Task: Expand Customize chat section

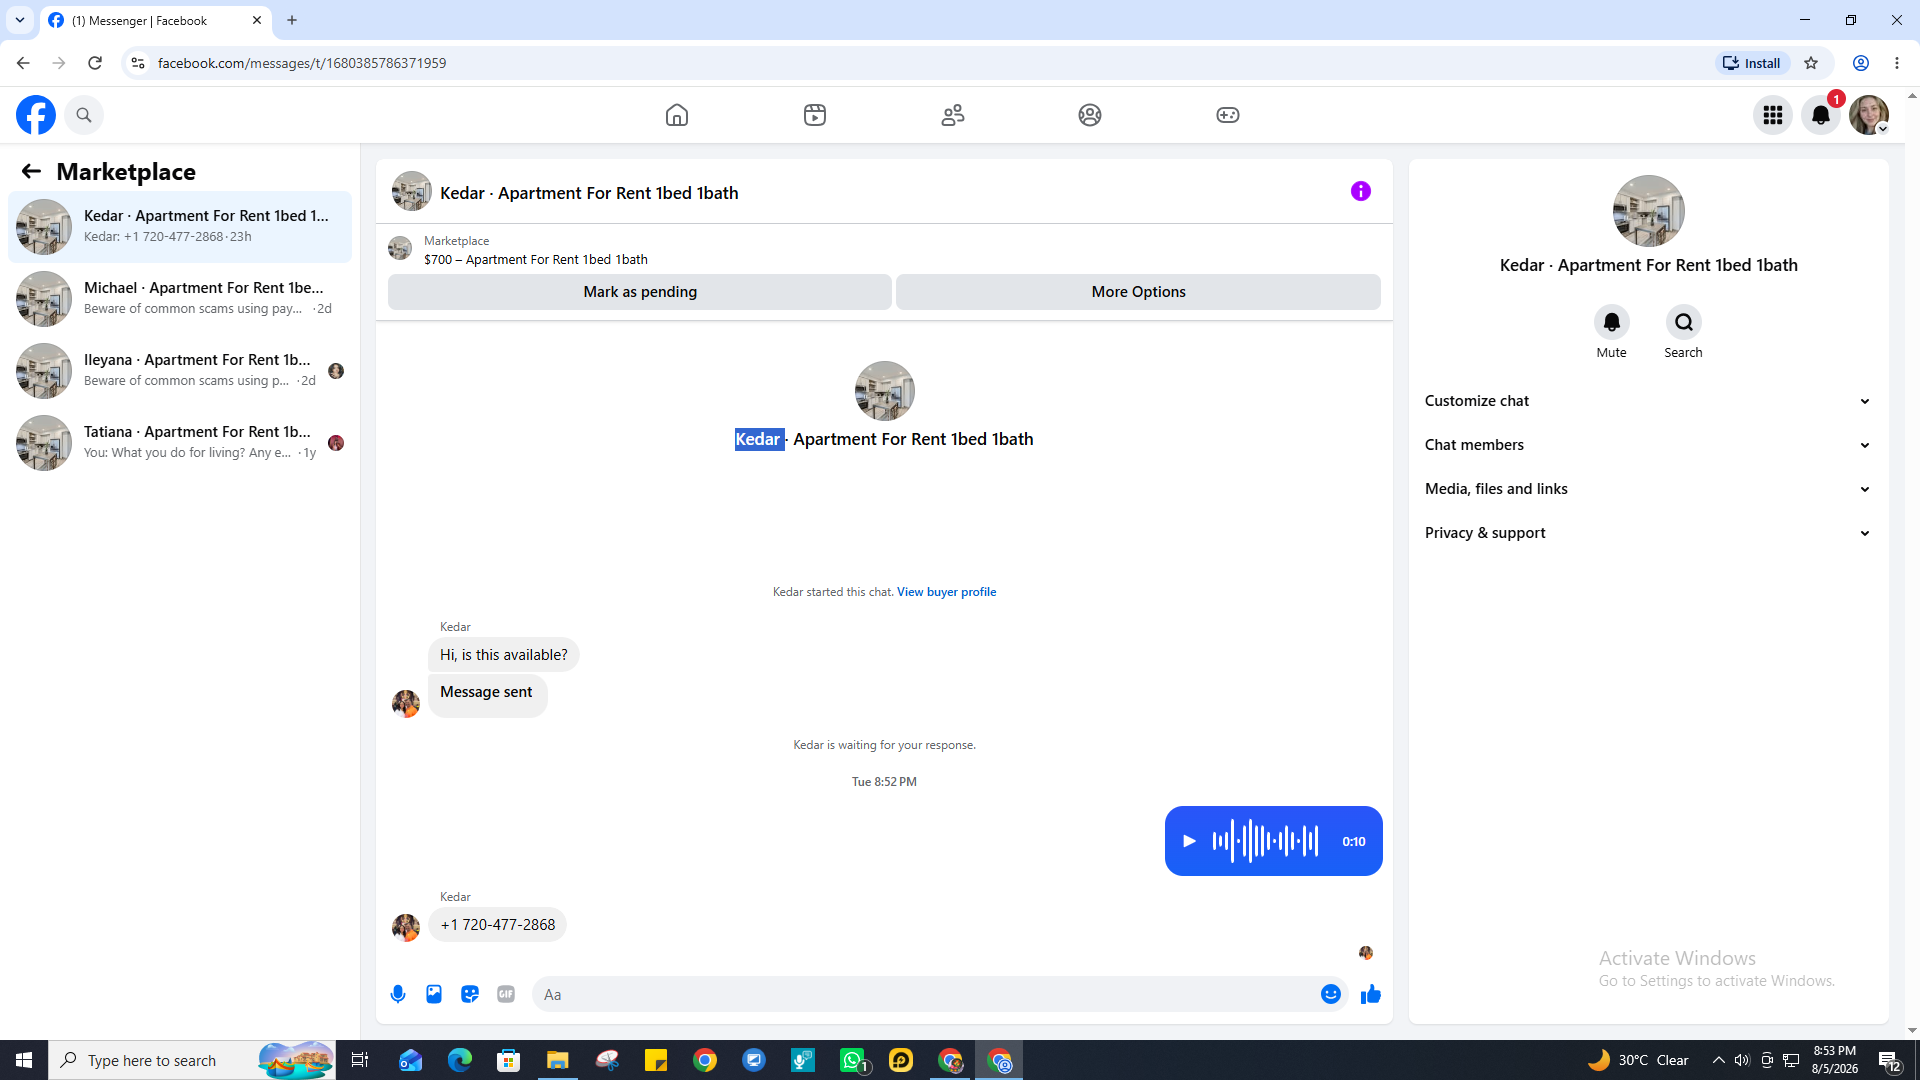Action: click(1648, 401)
